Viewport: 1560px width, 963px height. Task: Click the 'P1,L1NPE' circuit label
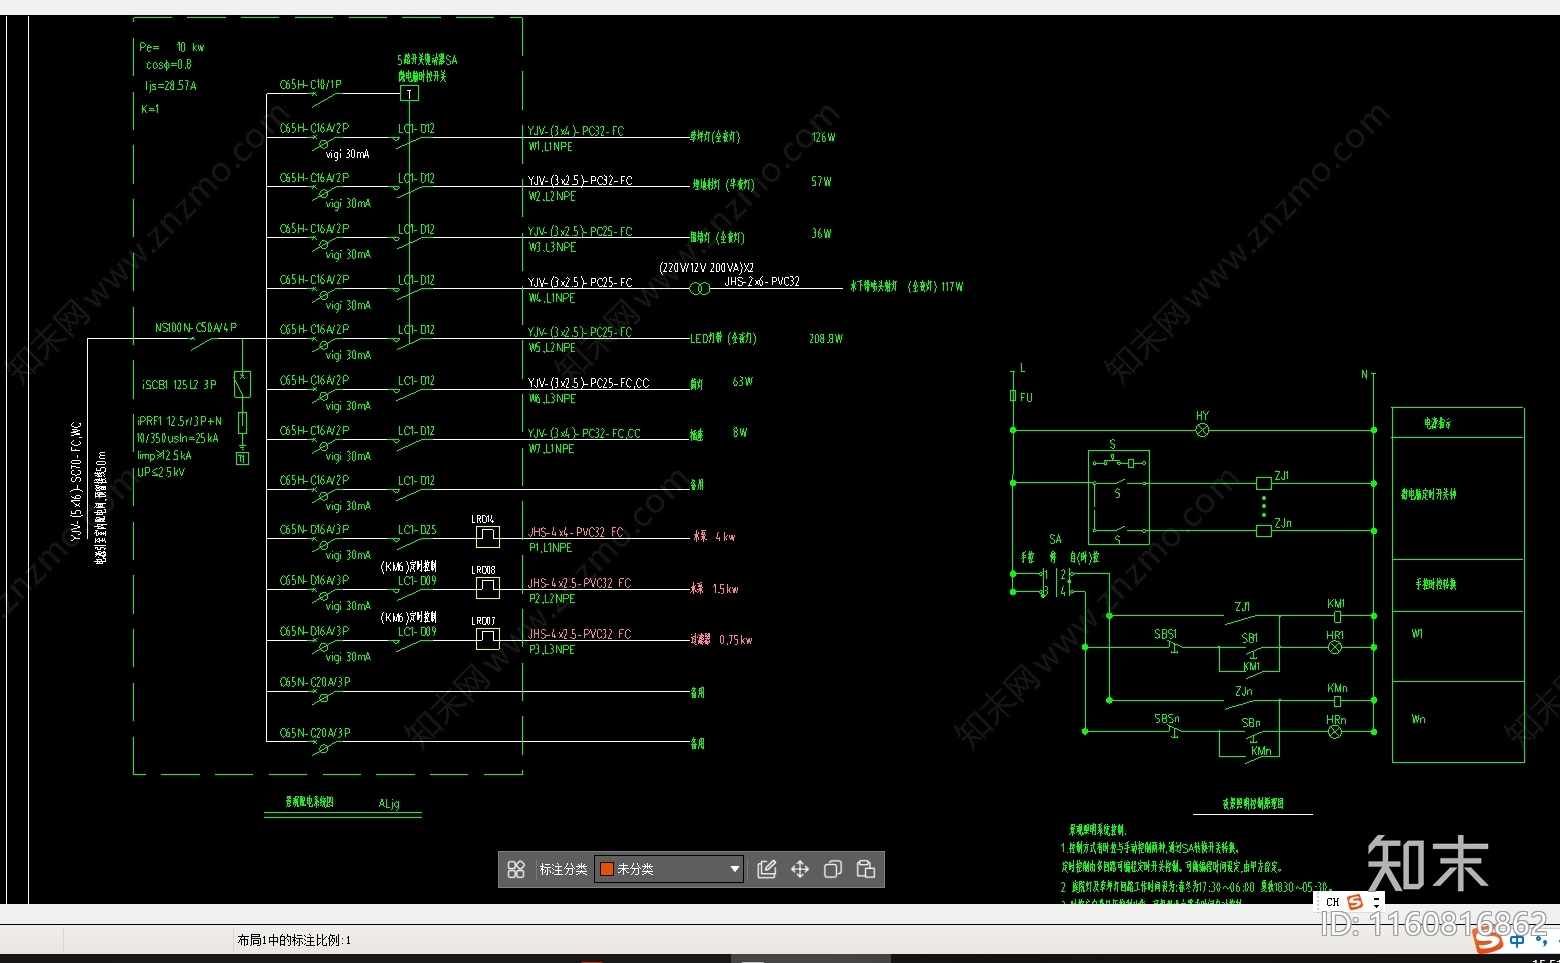(x=551, y=548)
